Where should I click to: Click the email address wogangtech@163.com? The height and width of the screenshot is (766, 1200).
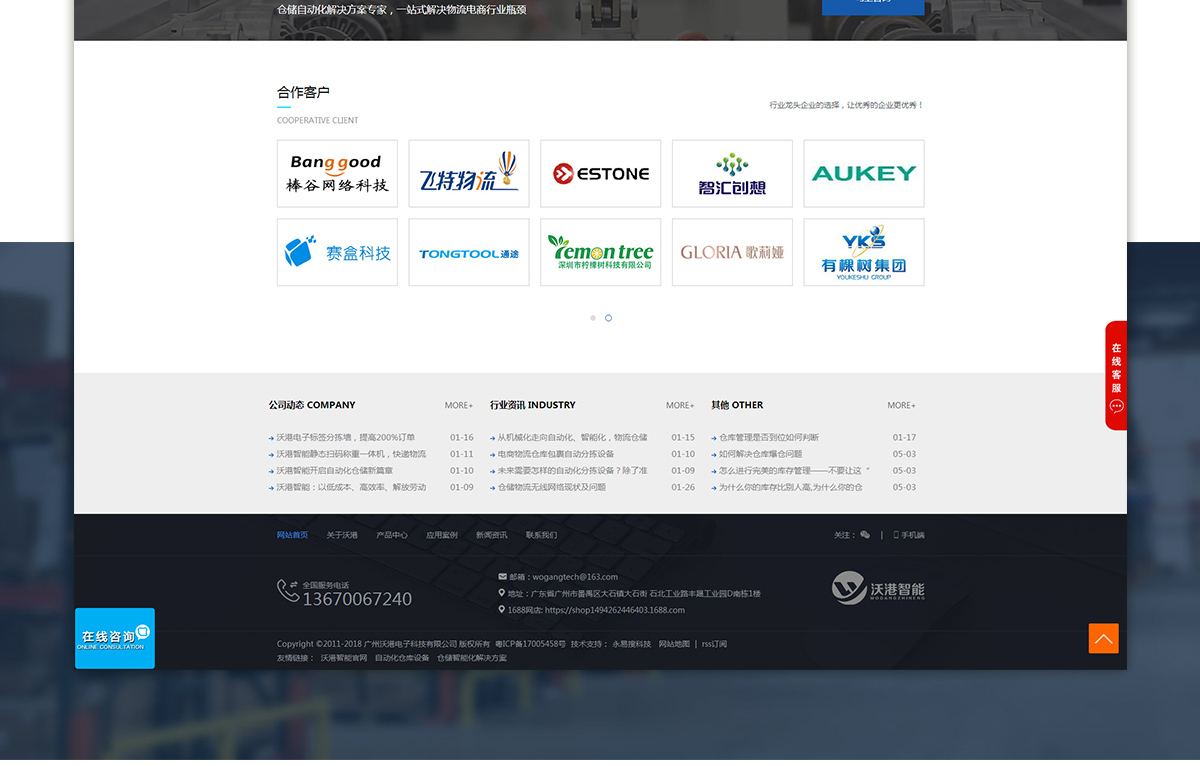point(575,577)
